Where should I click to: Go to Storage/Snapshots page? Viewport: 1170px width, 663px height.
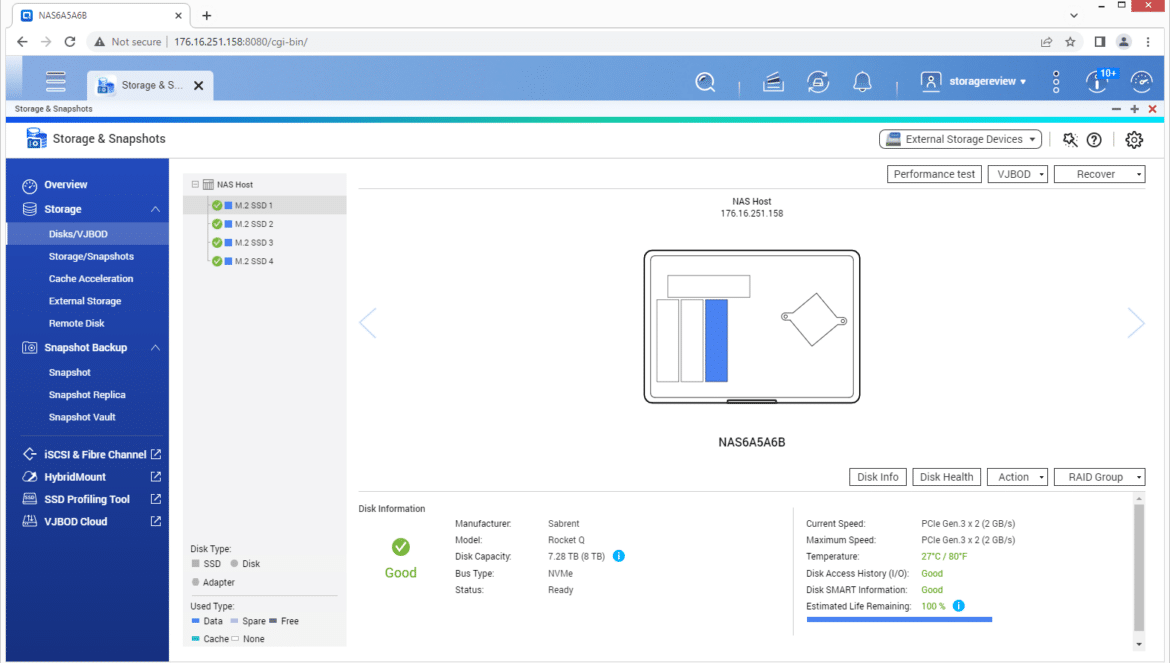click(x=91, y=257)
